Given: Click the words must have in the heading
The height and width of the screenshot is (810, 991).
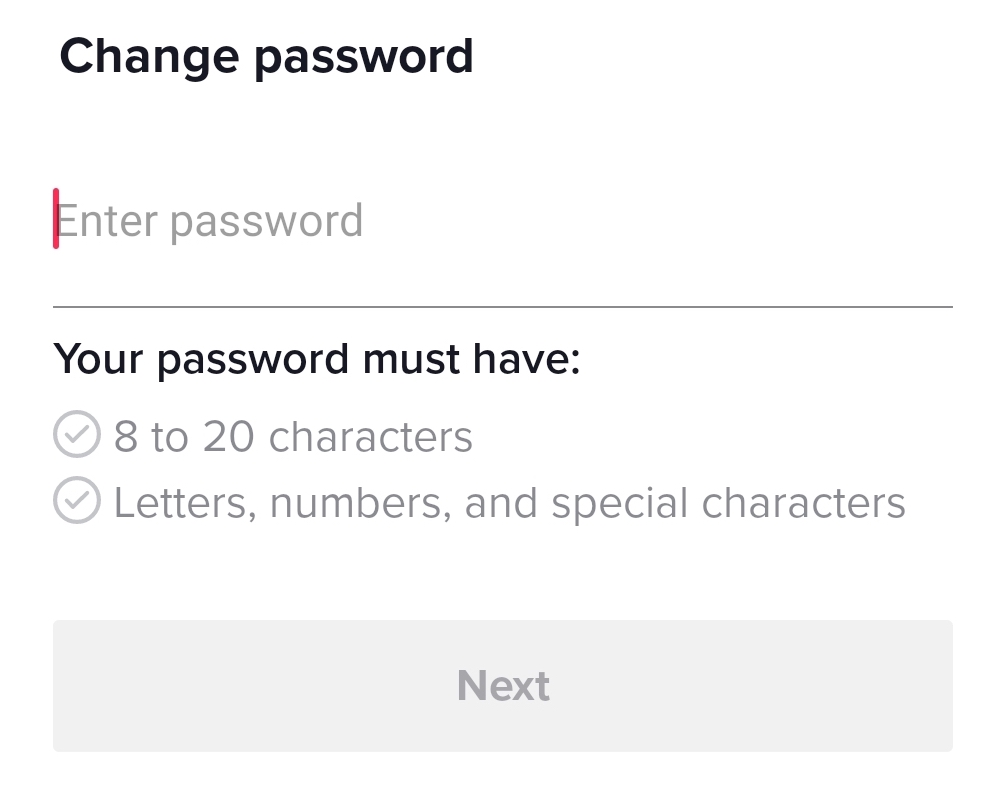Looking at the screenshot, I should click(x=471, y=359).
